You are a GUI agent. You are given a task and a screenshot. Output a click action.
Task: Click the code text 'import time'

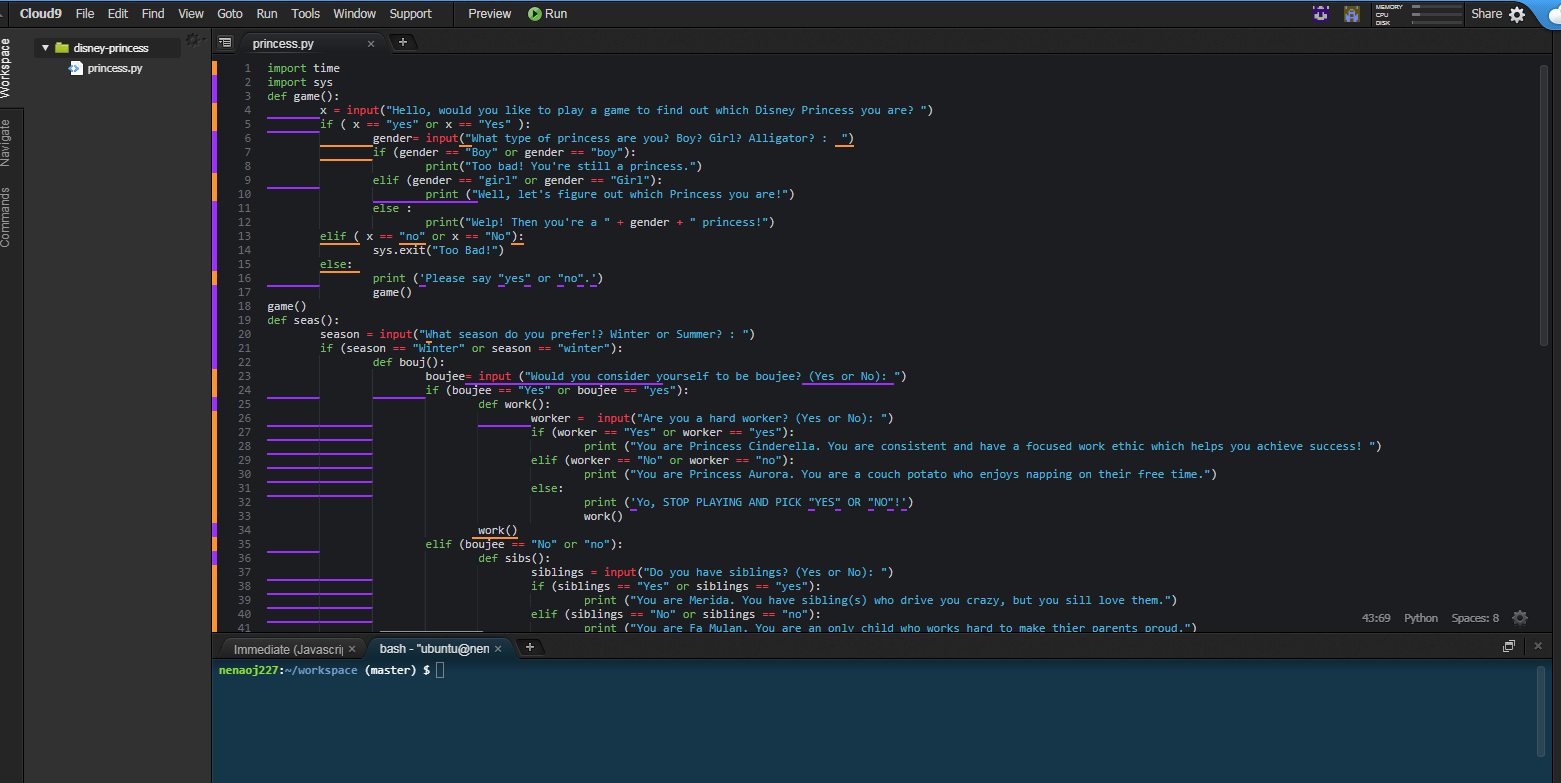303,68
